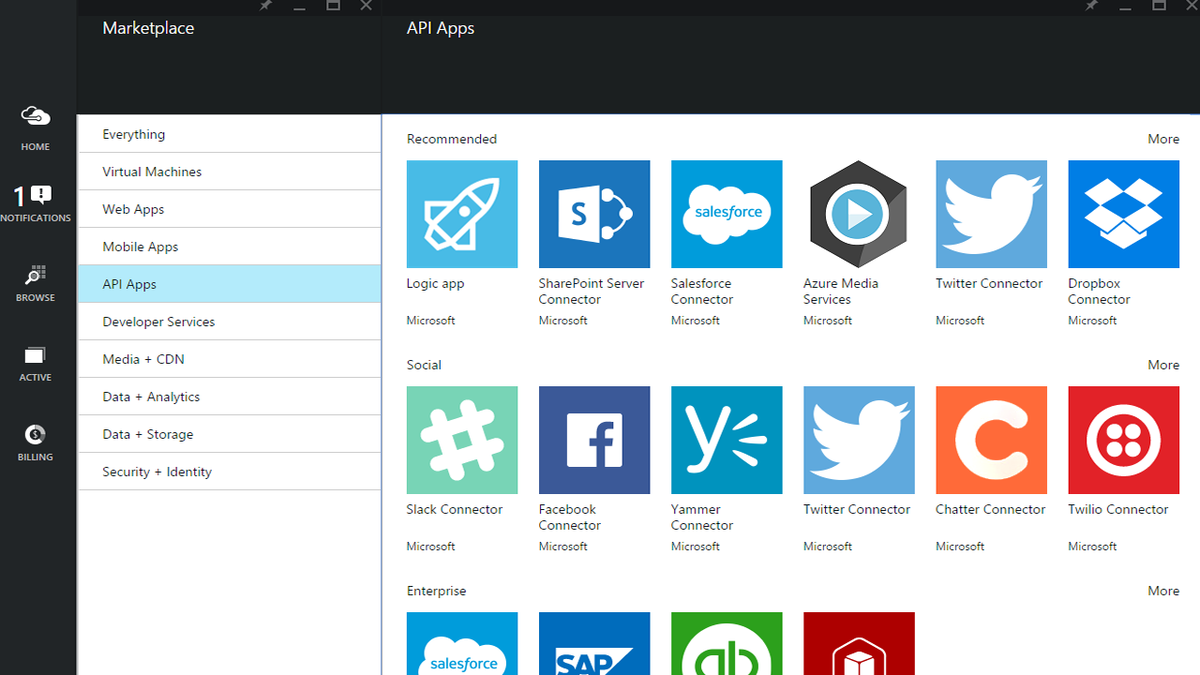
Task: Maximize the Marketplace blade
Action: pos(333,5)
